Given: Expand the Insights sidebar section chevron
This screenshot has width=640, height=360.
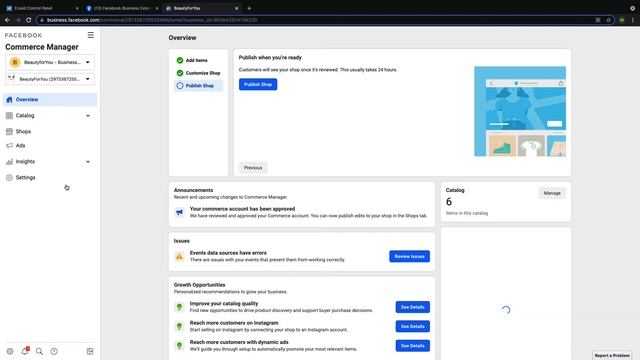Looking at the screenshot, I should click(x=88, y=162).
